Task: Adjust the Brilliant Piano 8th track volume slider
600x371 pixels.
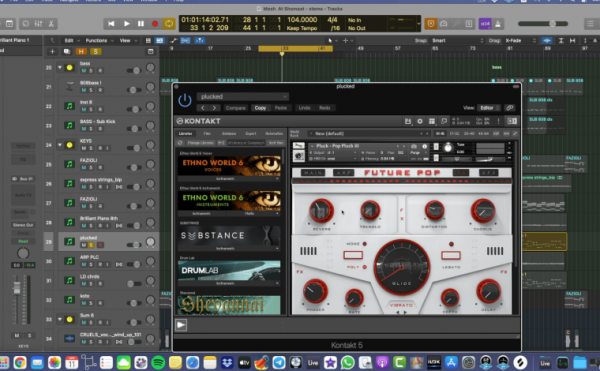Action: [x=134, y=226]
